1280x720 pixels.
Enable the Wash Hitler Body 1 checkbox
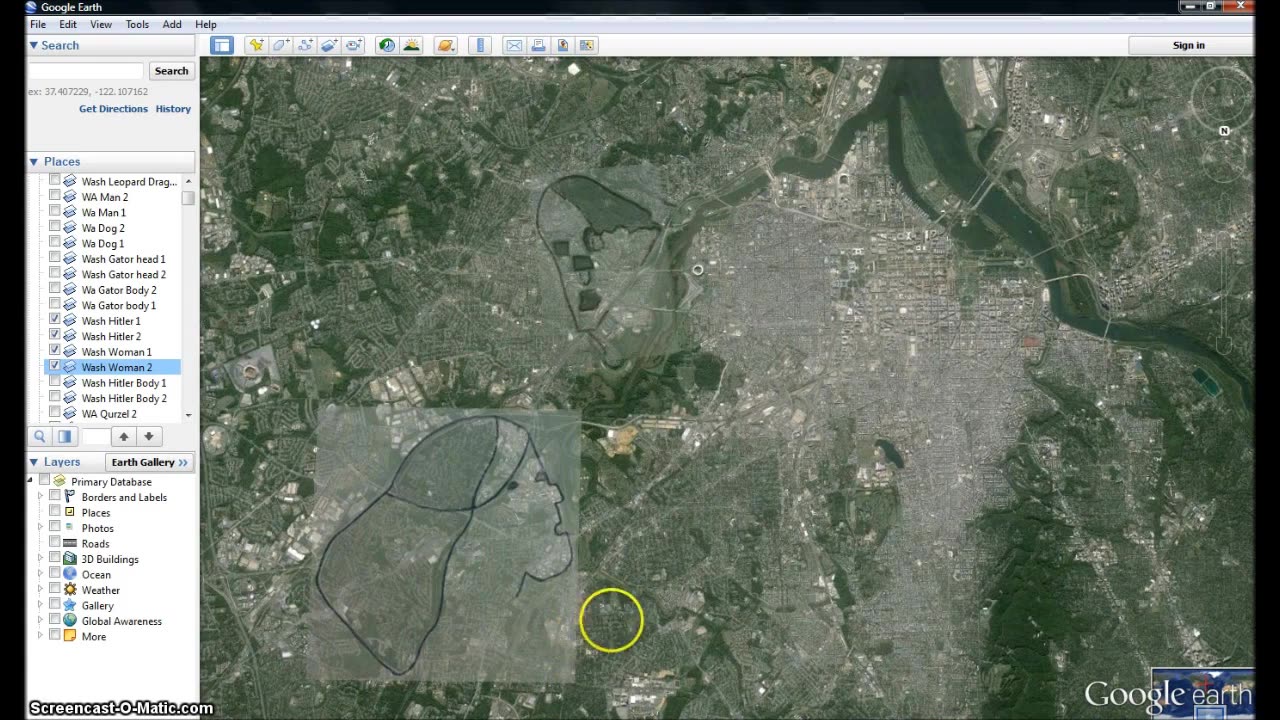tap(55, 382)
